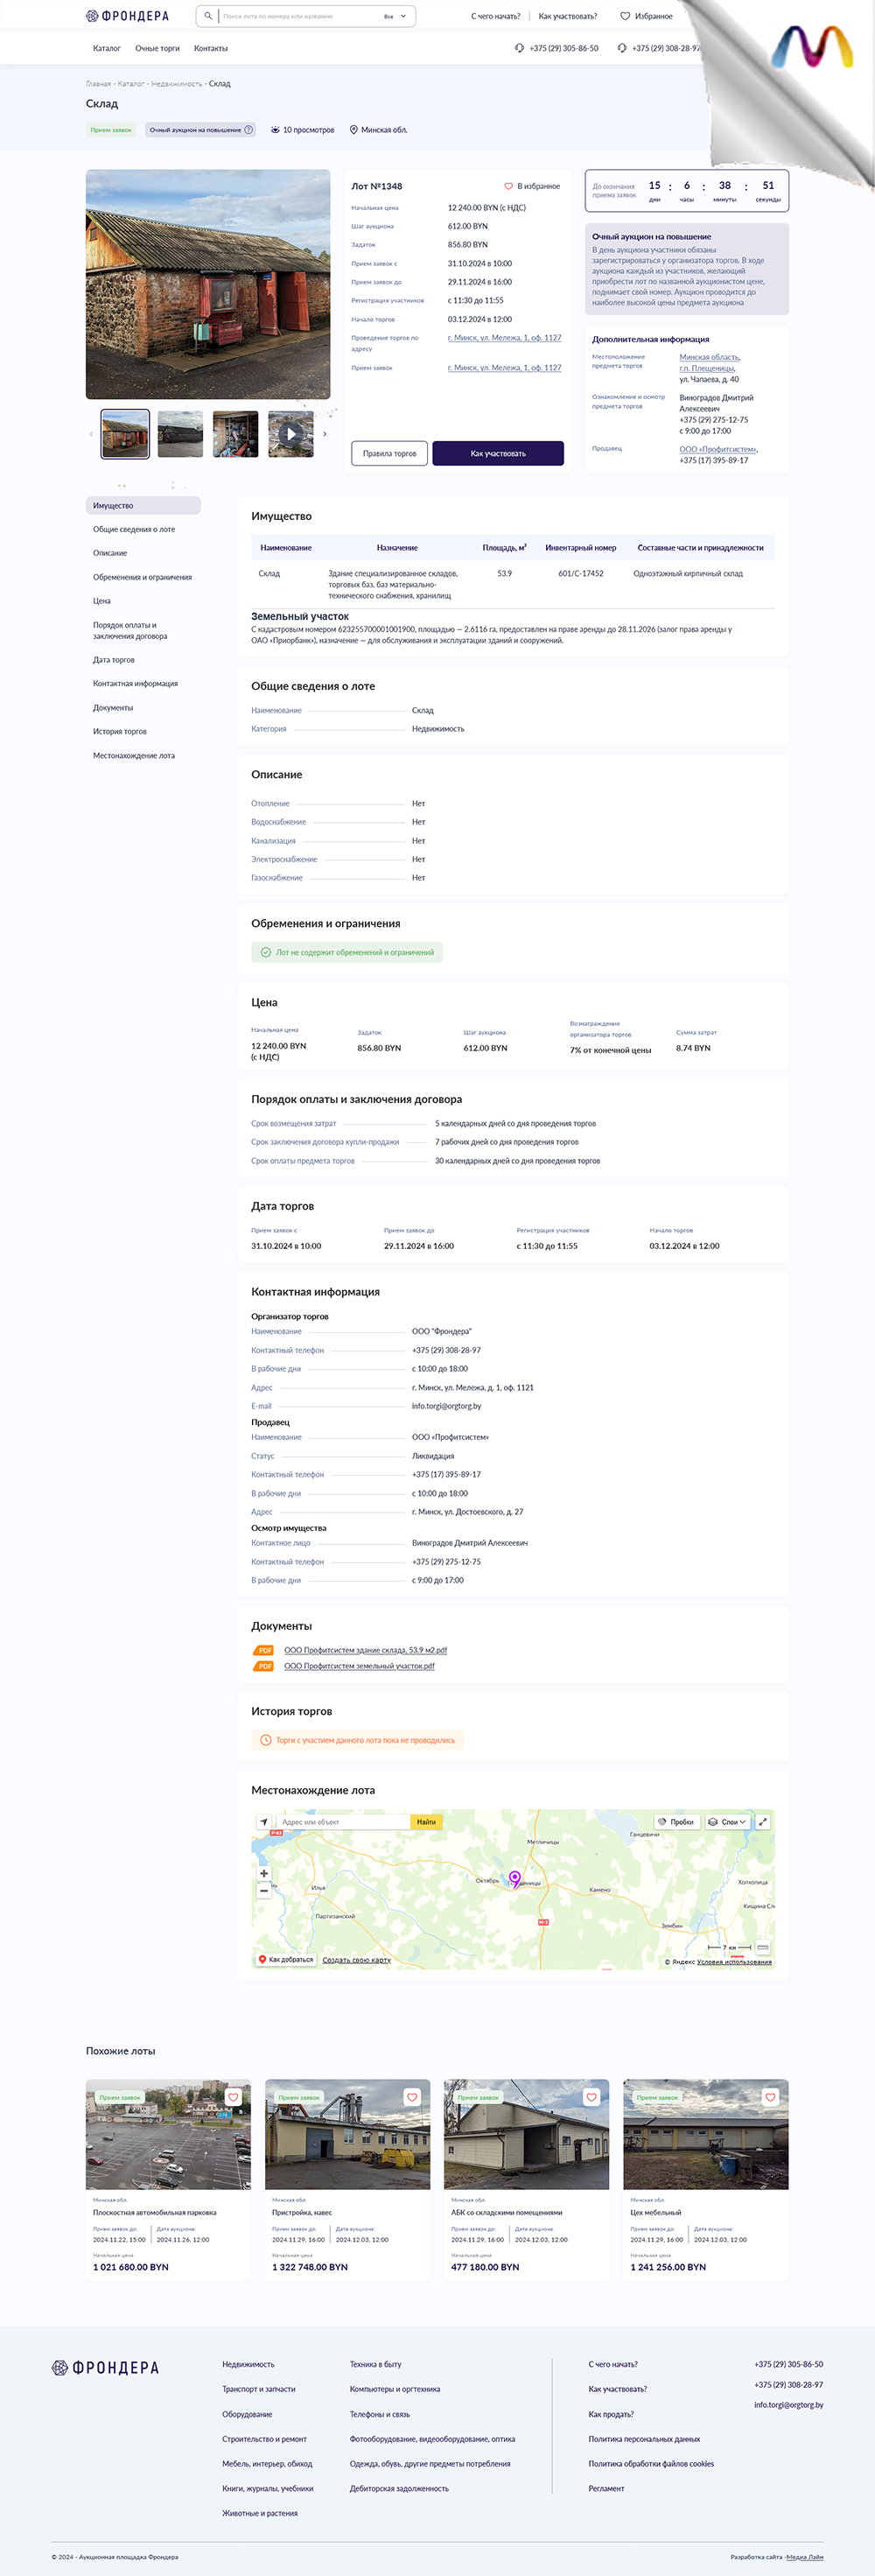Open 'Очные торги' in the top navigation
Viewport: 875px width, 2576px height.
click(x=157, y=48)
